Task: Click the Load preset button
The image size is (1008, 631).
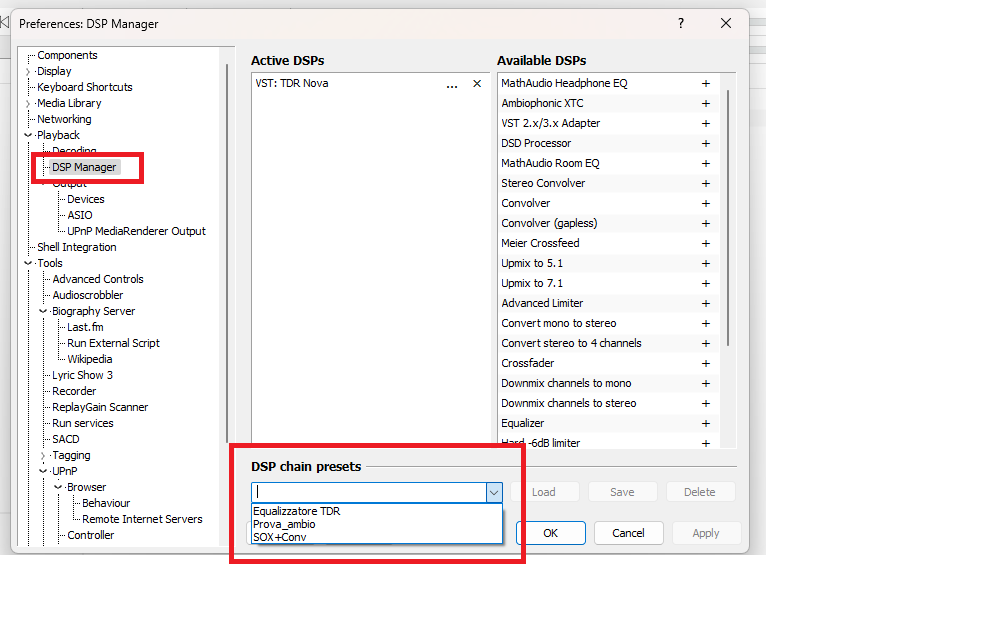Action: coord(544,492)
